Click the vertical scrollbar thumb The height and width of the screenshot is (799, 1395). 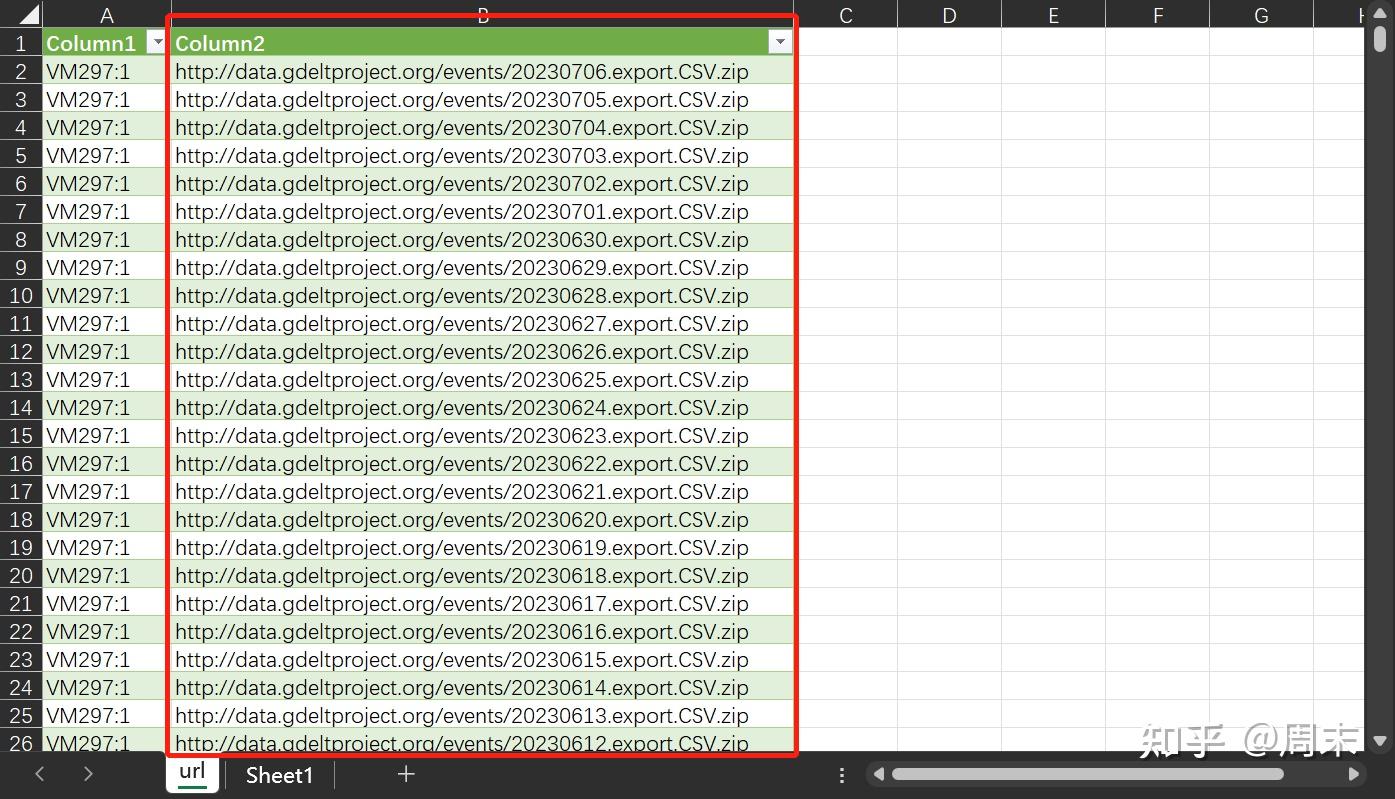(x=1380, y=38)
